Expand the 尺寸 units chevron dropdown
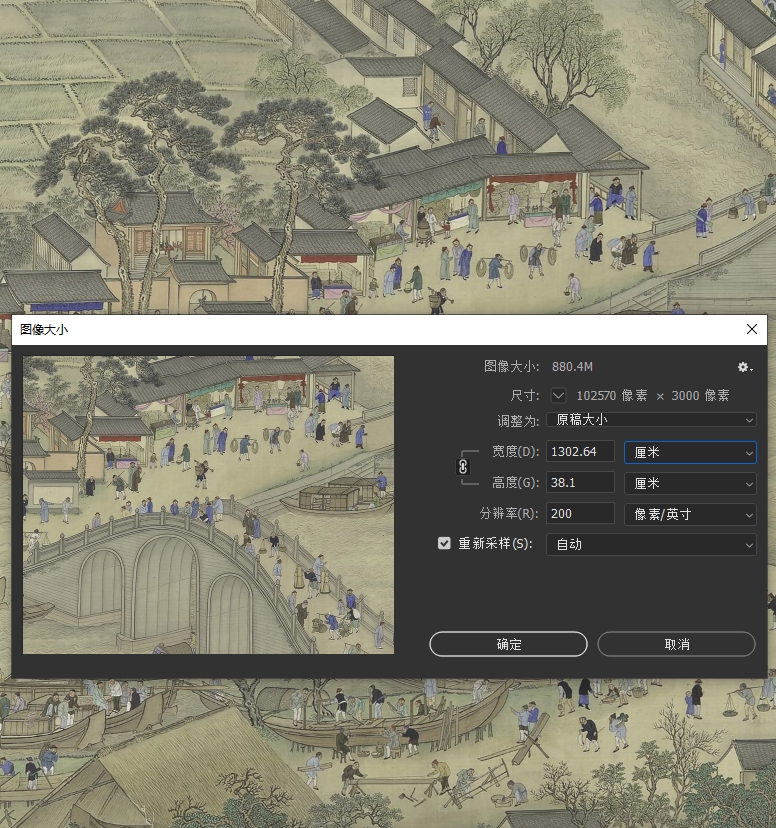This screenshot has height=828, width=776. (x=559, y=396)
